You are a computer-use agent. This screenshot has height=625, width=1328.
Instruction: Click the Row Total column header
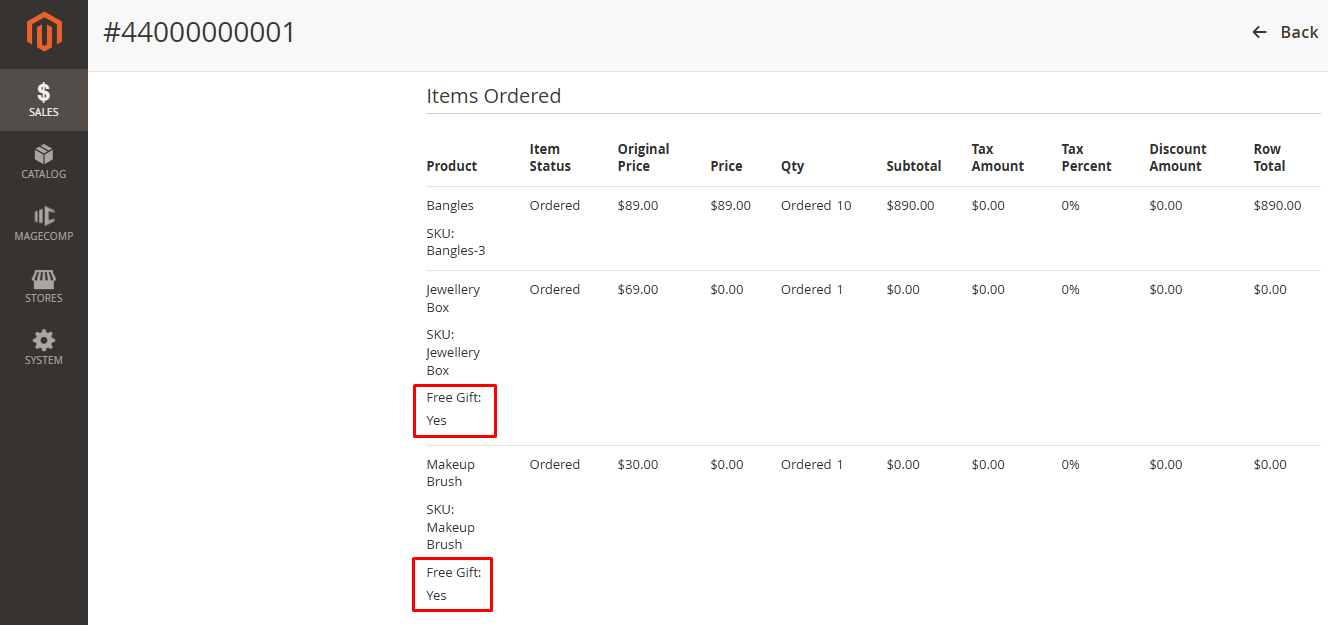pyautogui.click(x=1269, y=157)
